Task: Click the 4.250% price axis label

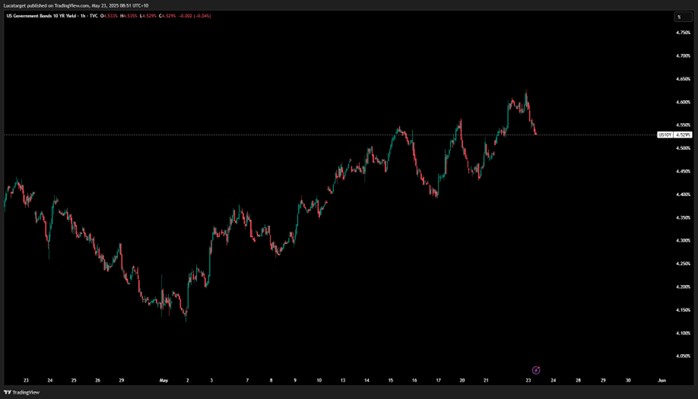Action: (683, 264)
